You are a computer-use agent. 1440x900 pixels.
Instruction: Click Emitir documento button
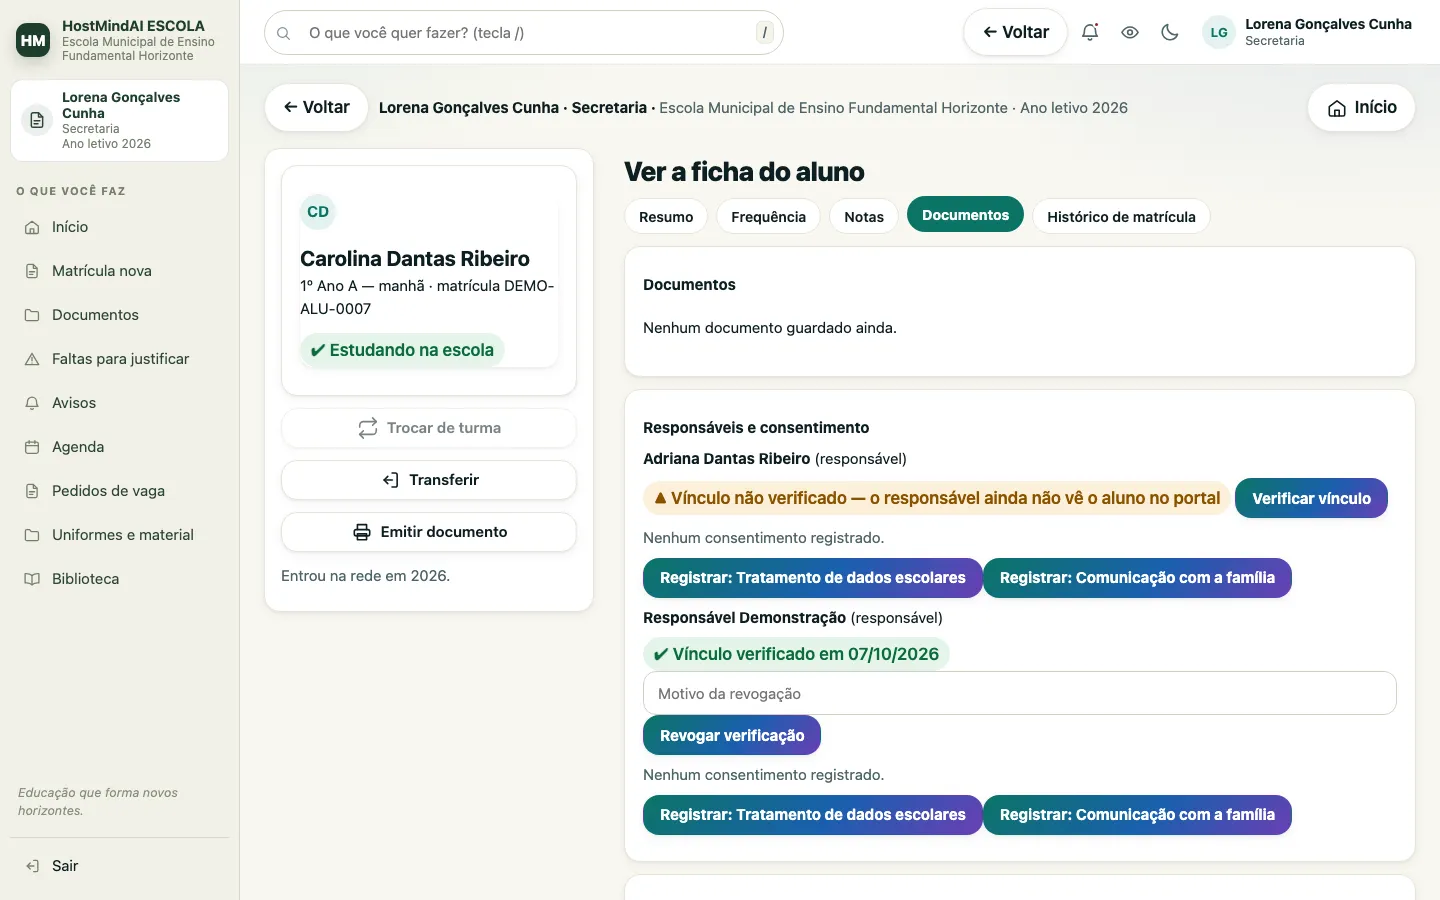[429, 532]
